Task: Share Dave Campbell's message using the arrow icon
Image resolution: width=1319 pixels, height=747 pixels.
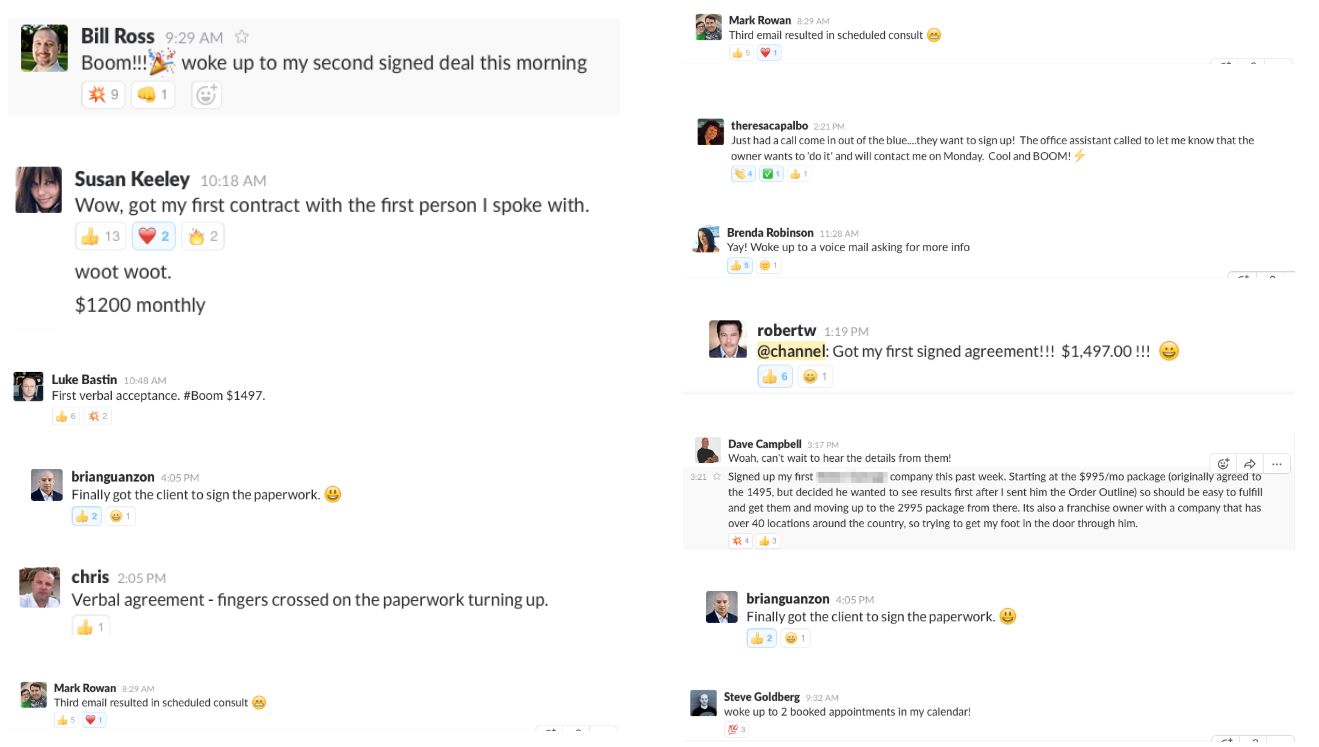Action: 1249,463
